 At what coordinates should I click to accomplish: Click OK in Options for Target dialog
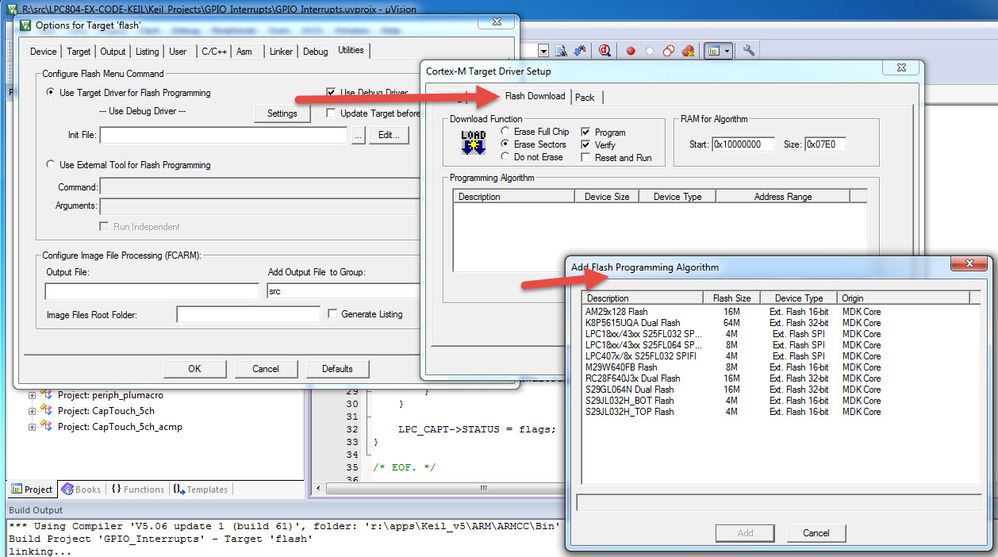[195, 369]
